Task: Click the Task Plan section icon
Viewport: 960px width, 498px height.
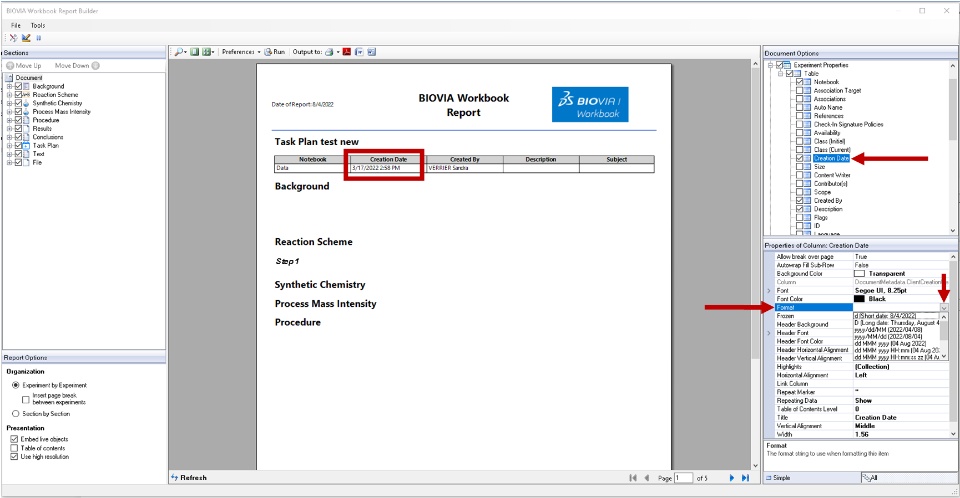Action: pyautogui.click(x=26, y=146)
